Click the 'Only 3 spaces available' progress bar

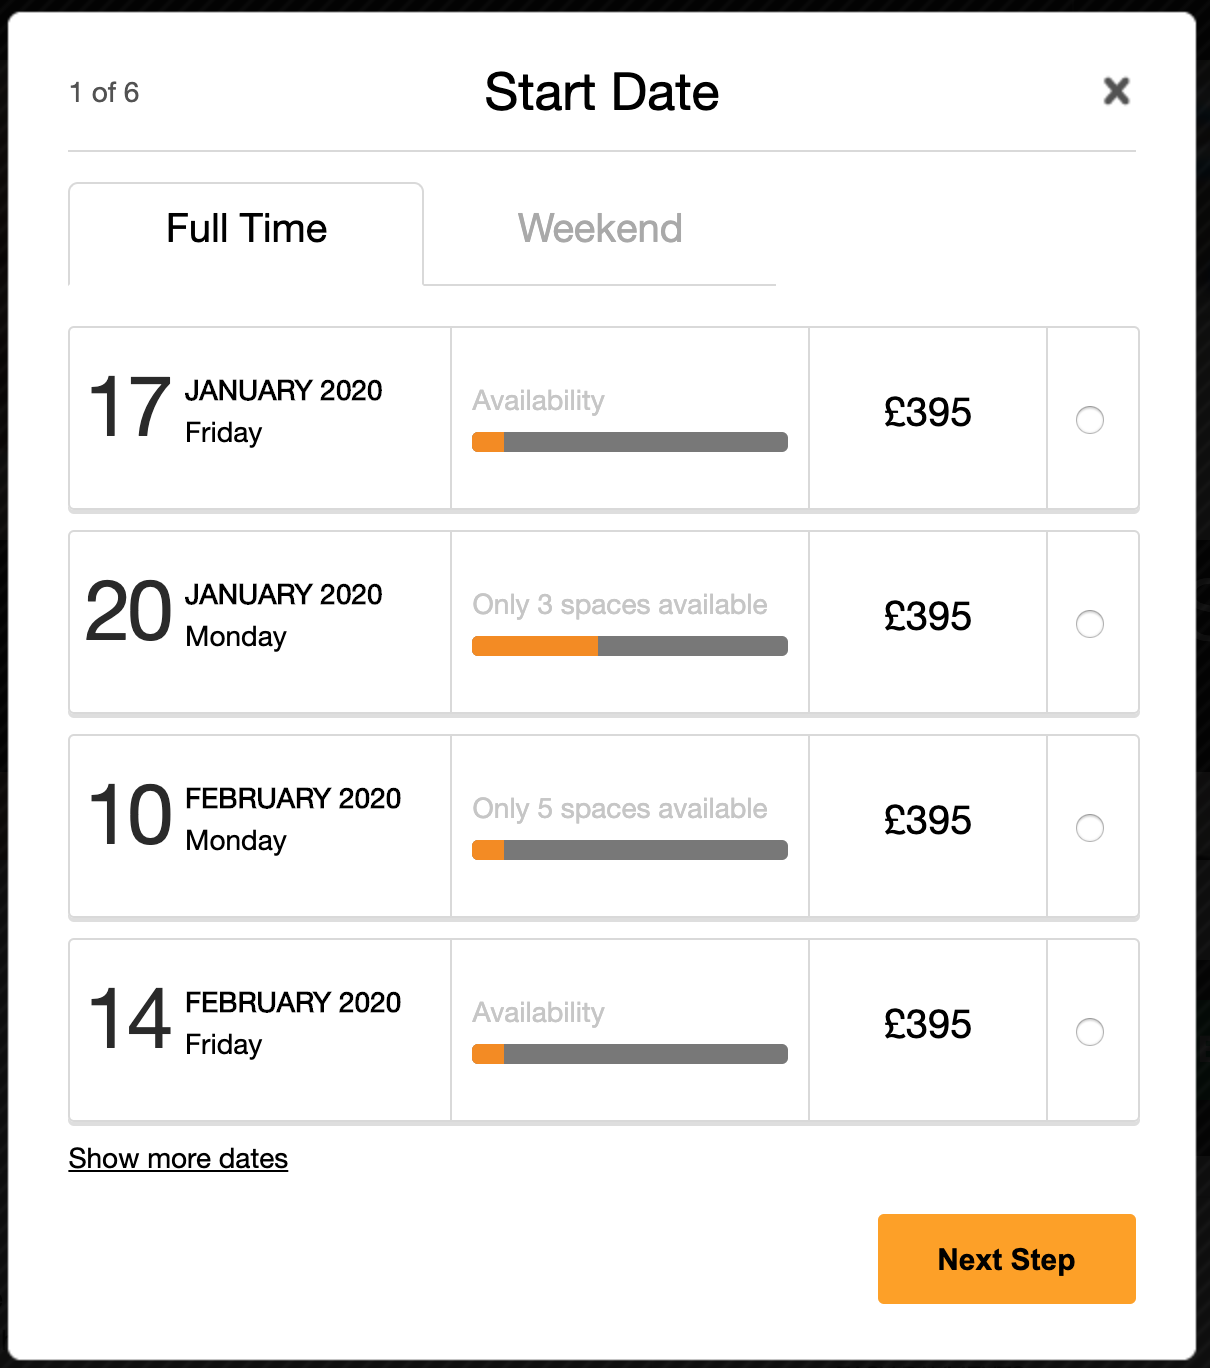[630, 646]
